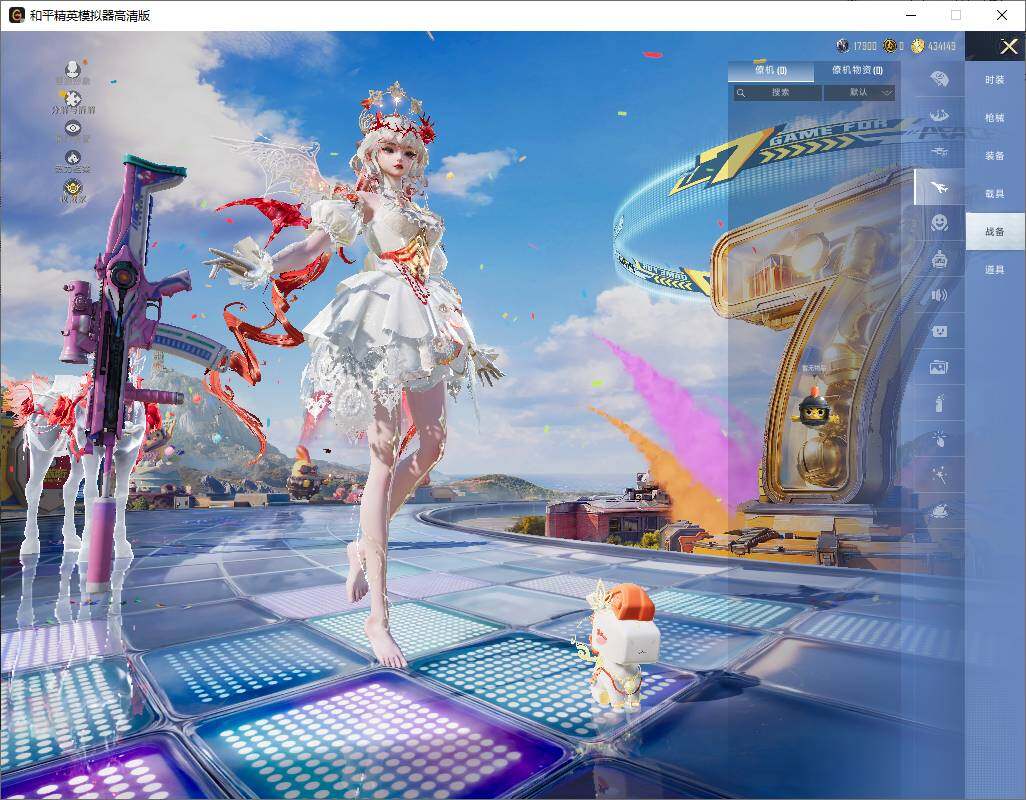Click the black bomb mascot in the trophy

point(814,407)
